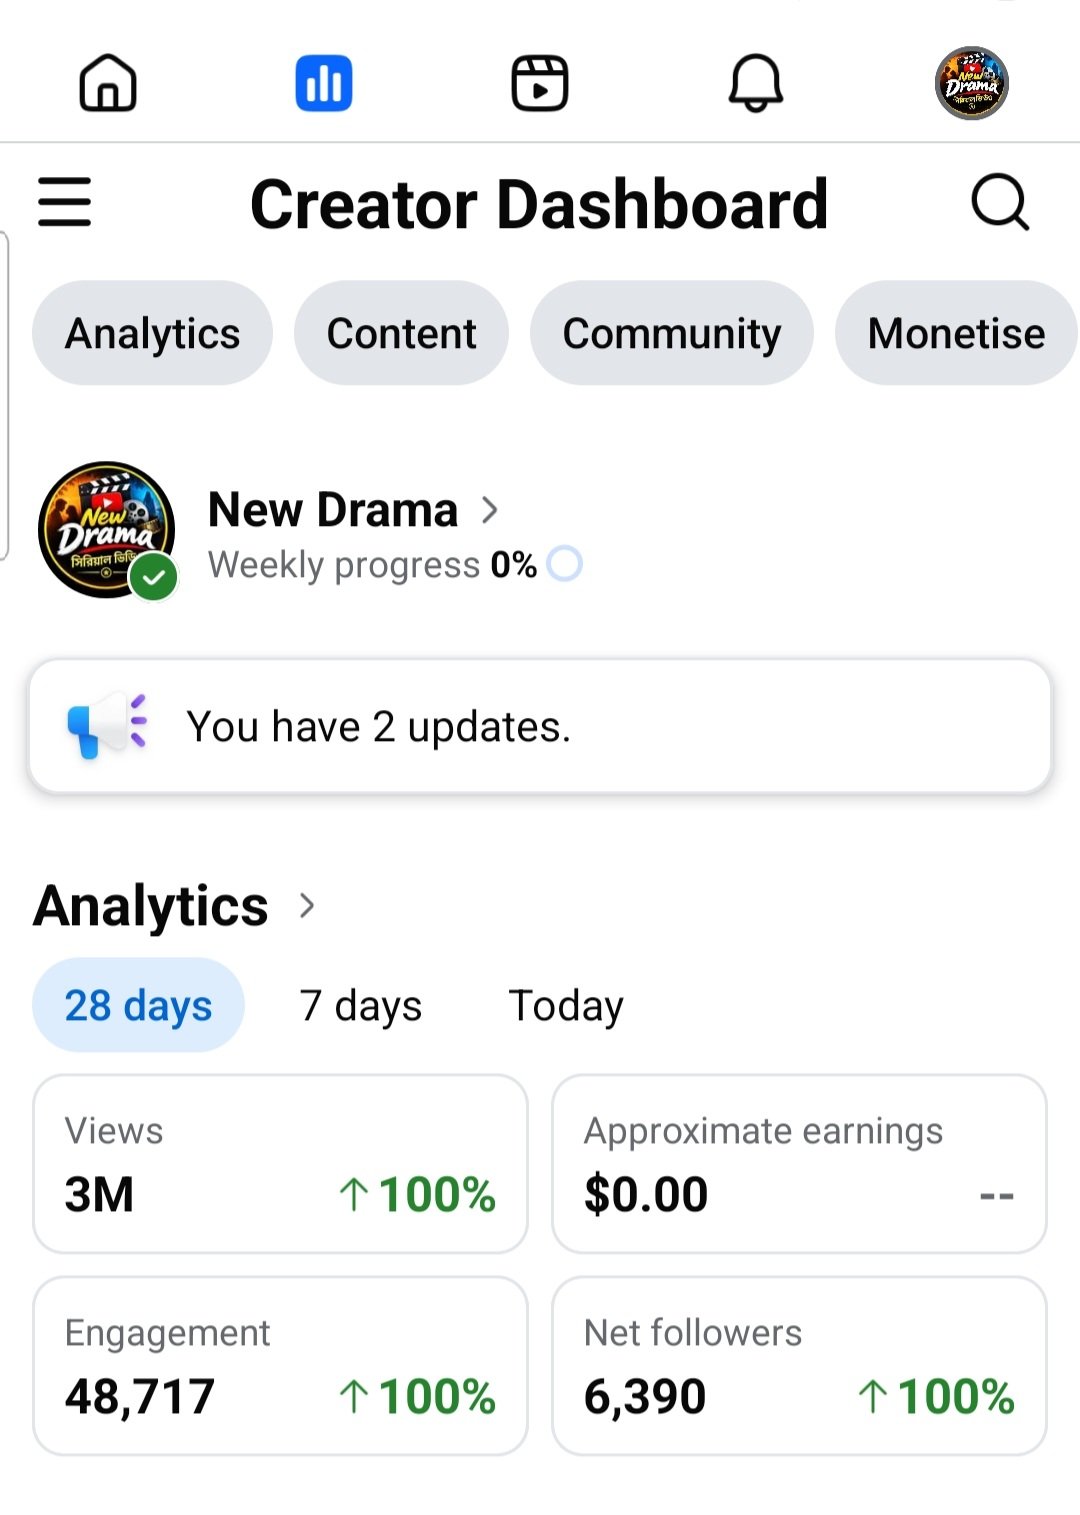
Task: Open the Community tab
Action: (x=672, y=333)
